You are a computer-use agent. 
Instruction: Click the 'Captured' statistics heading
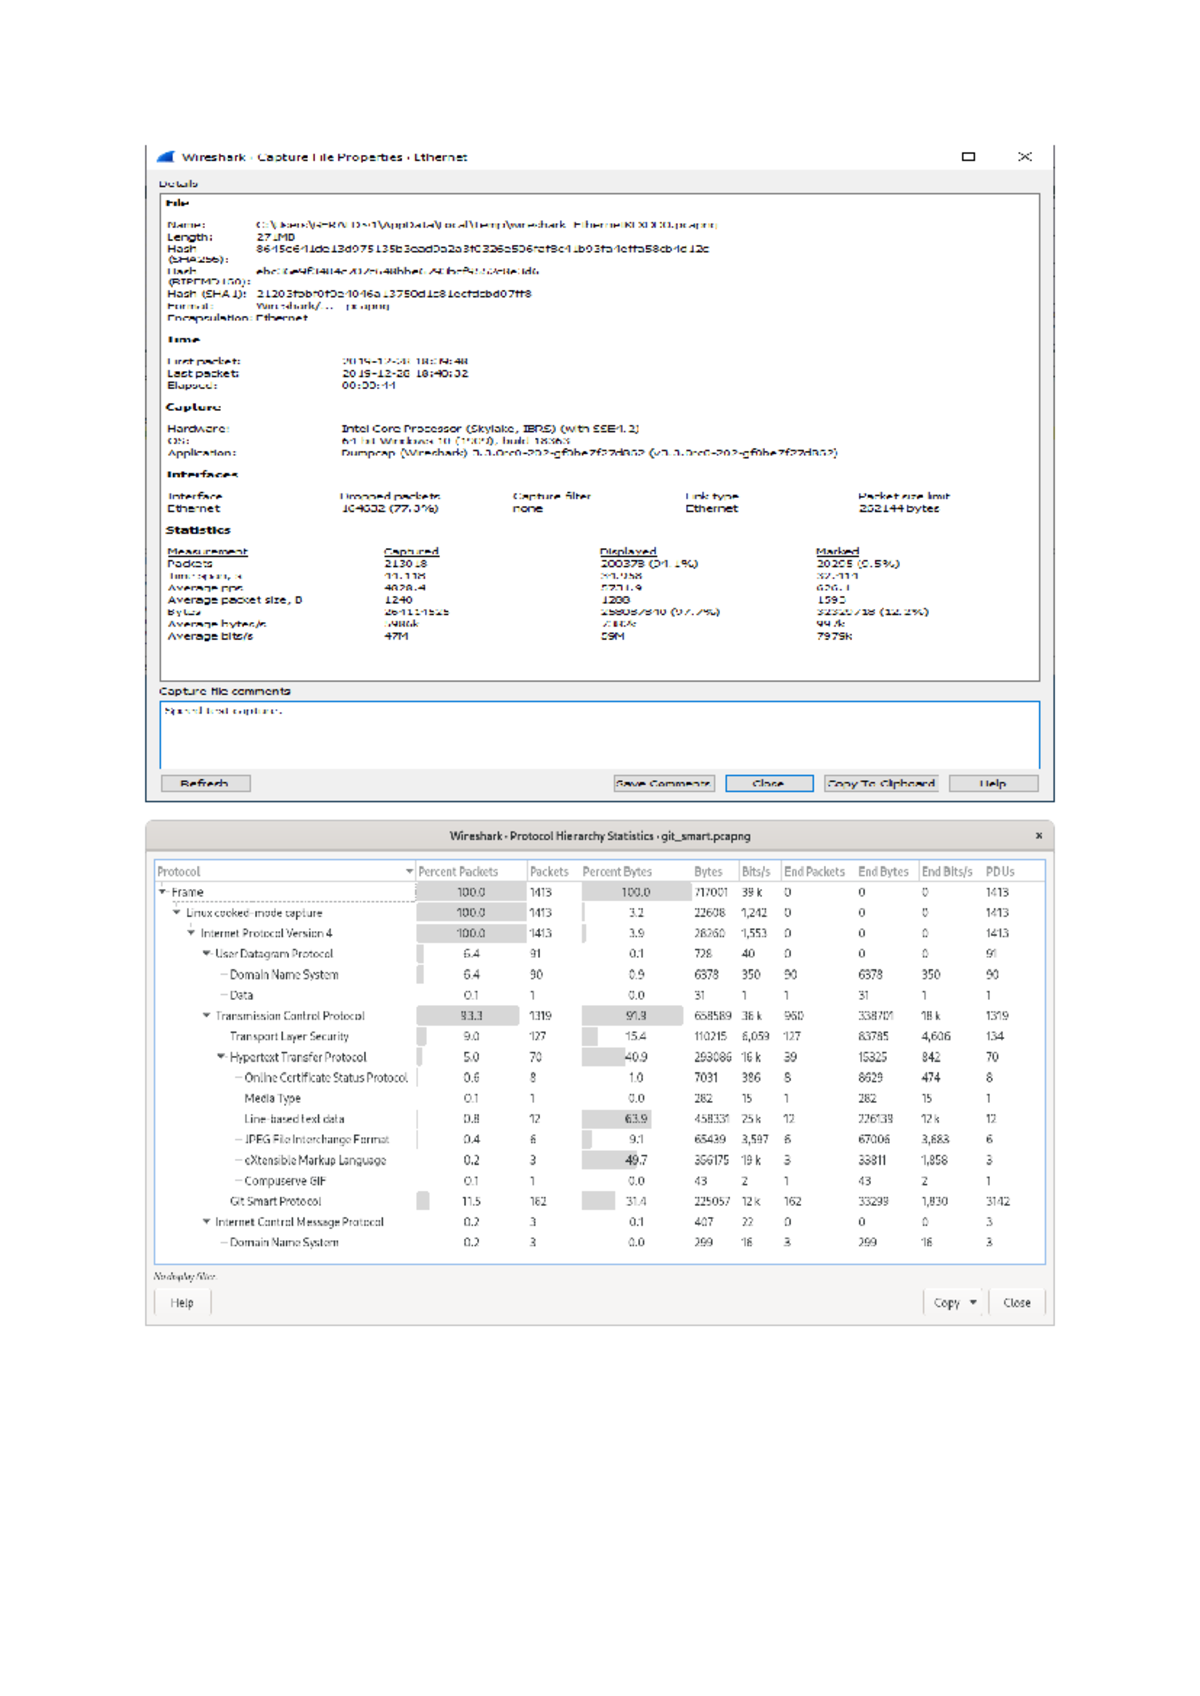411,552
